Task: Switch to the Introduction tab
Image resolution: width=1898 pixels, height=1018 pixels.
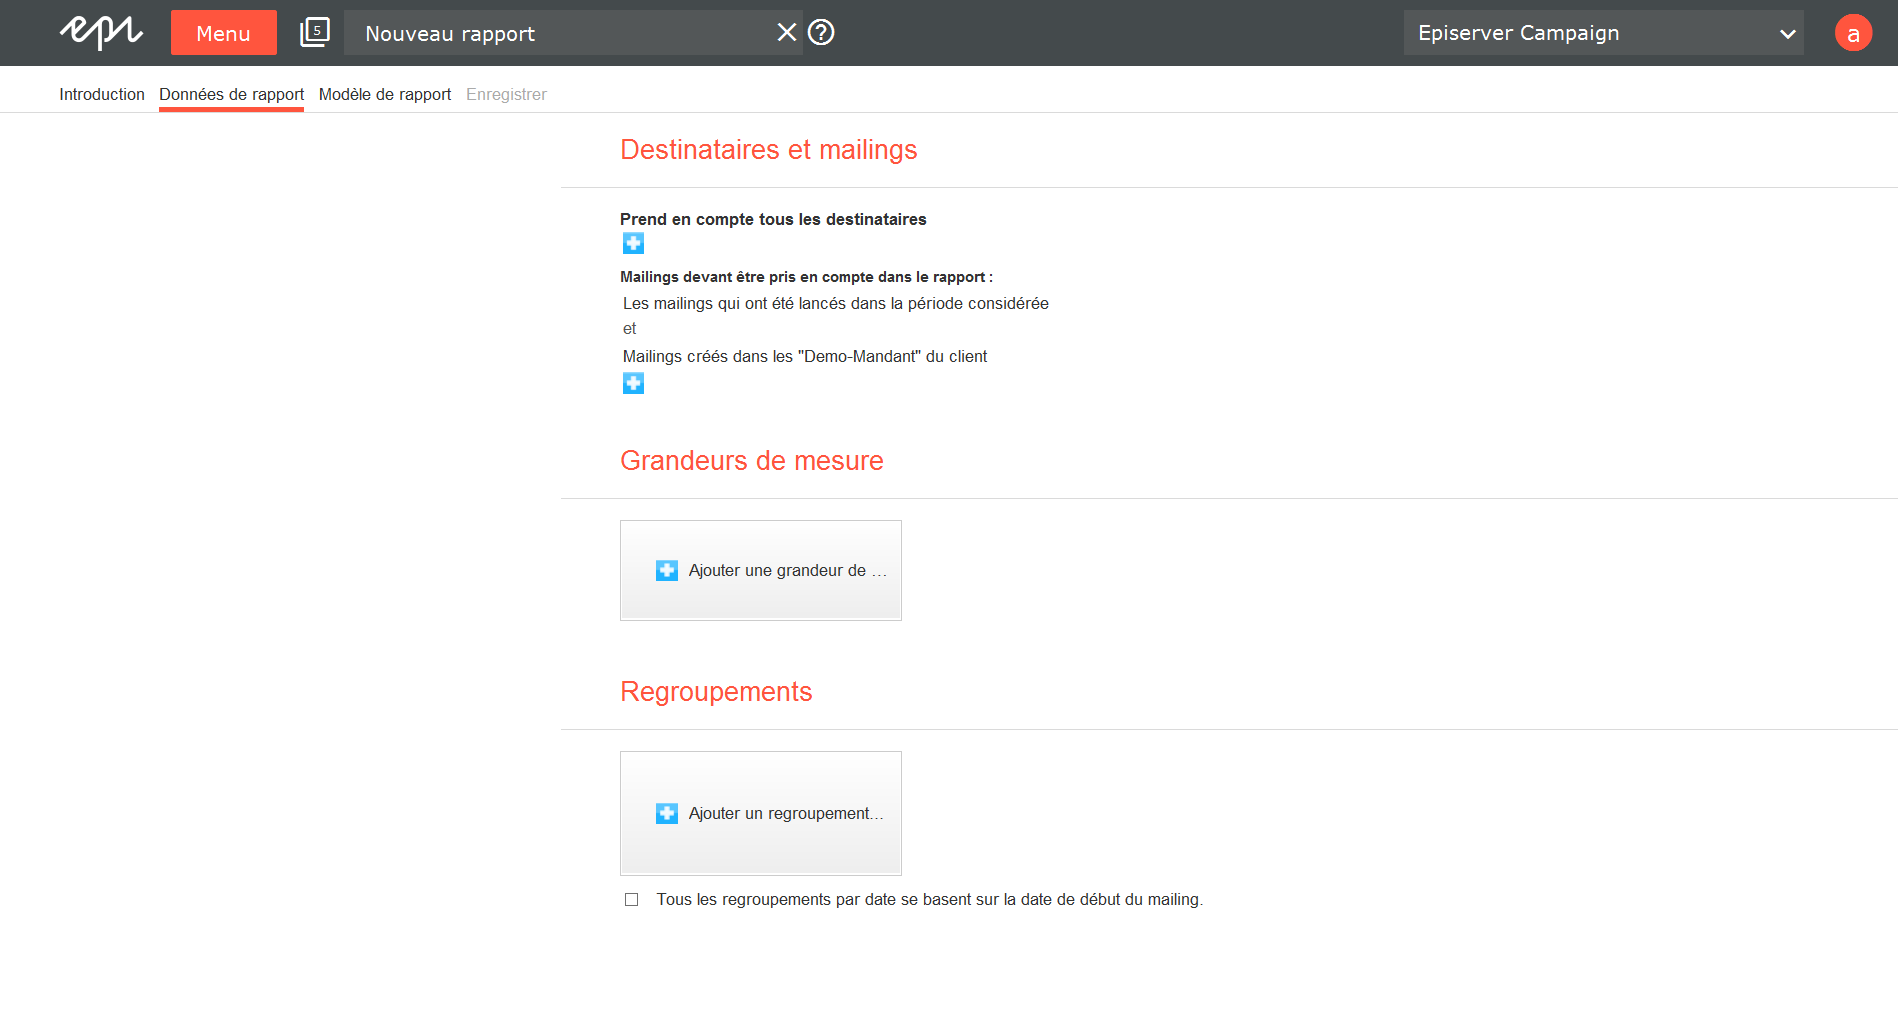Action: click(x=101, y=94)
